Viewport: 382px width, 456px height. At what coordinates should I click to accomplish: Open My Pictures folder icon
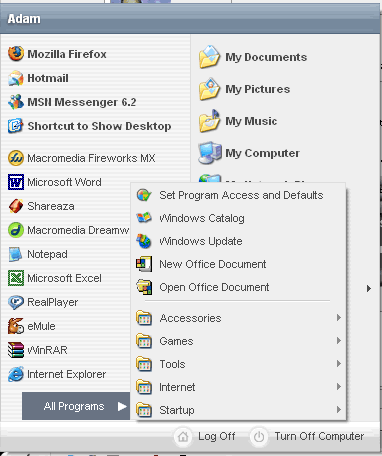(209, 89)
